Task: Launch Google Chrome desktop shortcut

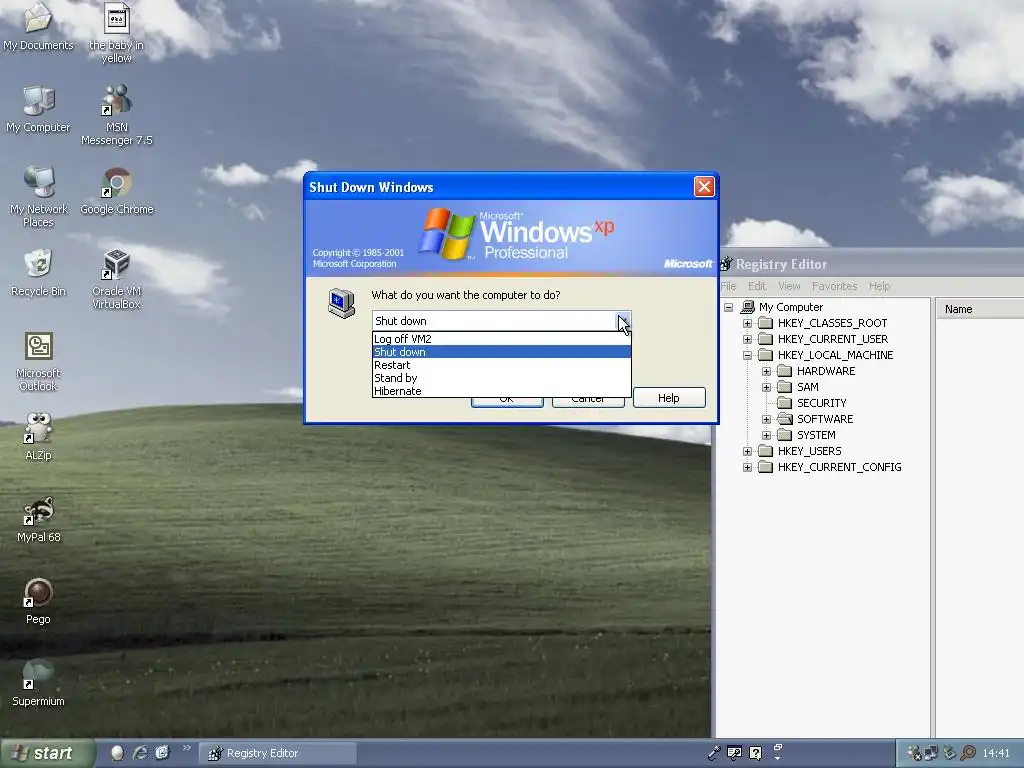Action: pyautogui.click(x=116, y=191)
